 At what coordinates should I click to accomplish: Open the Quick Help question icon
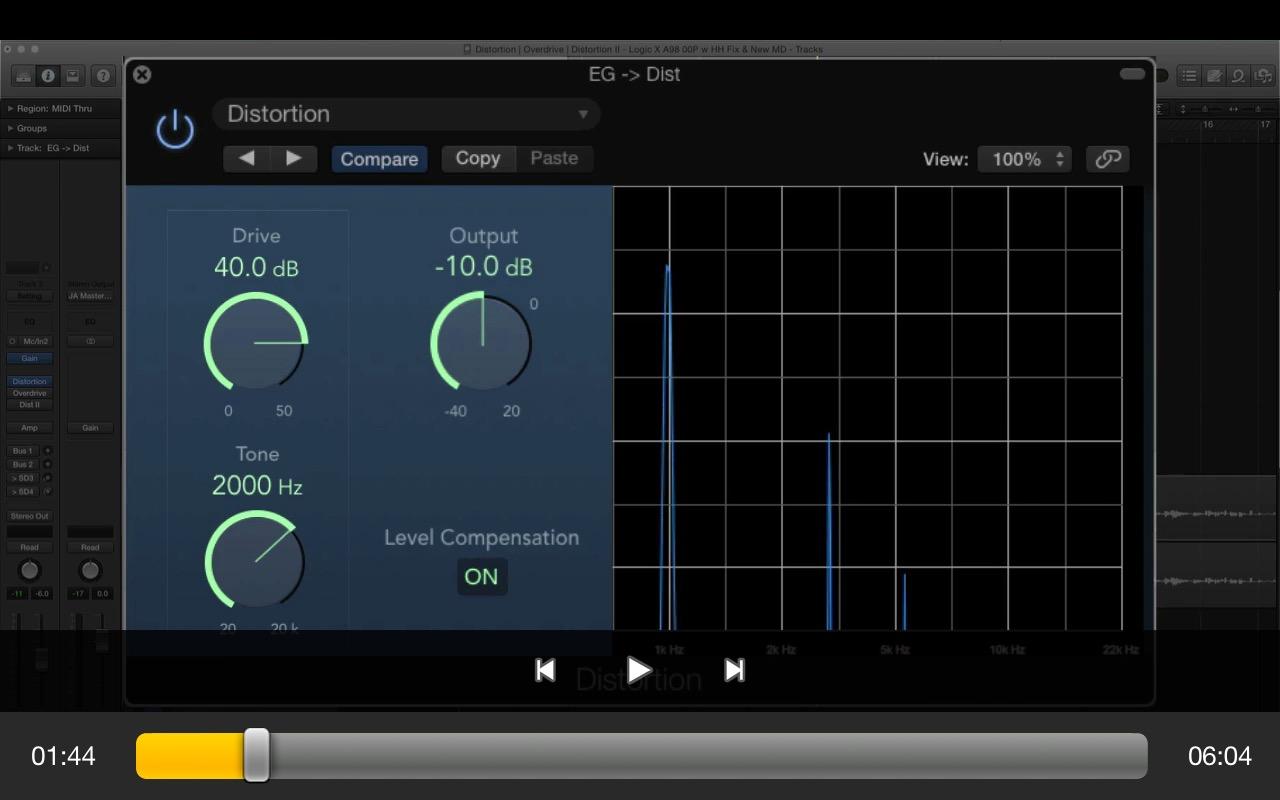click(x=103, y=76)
